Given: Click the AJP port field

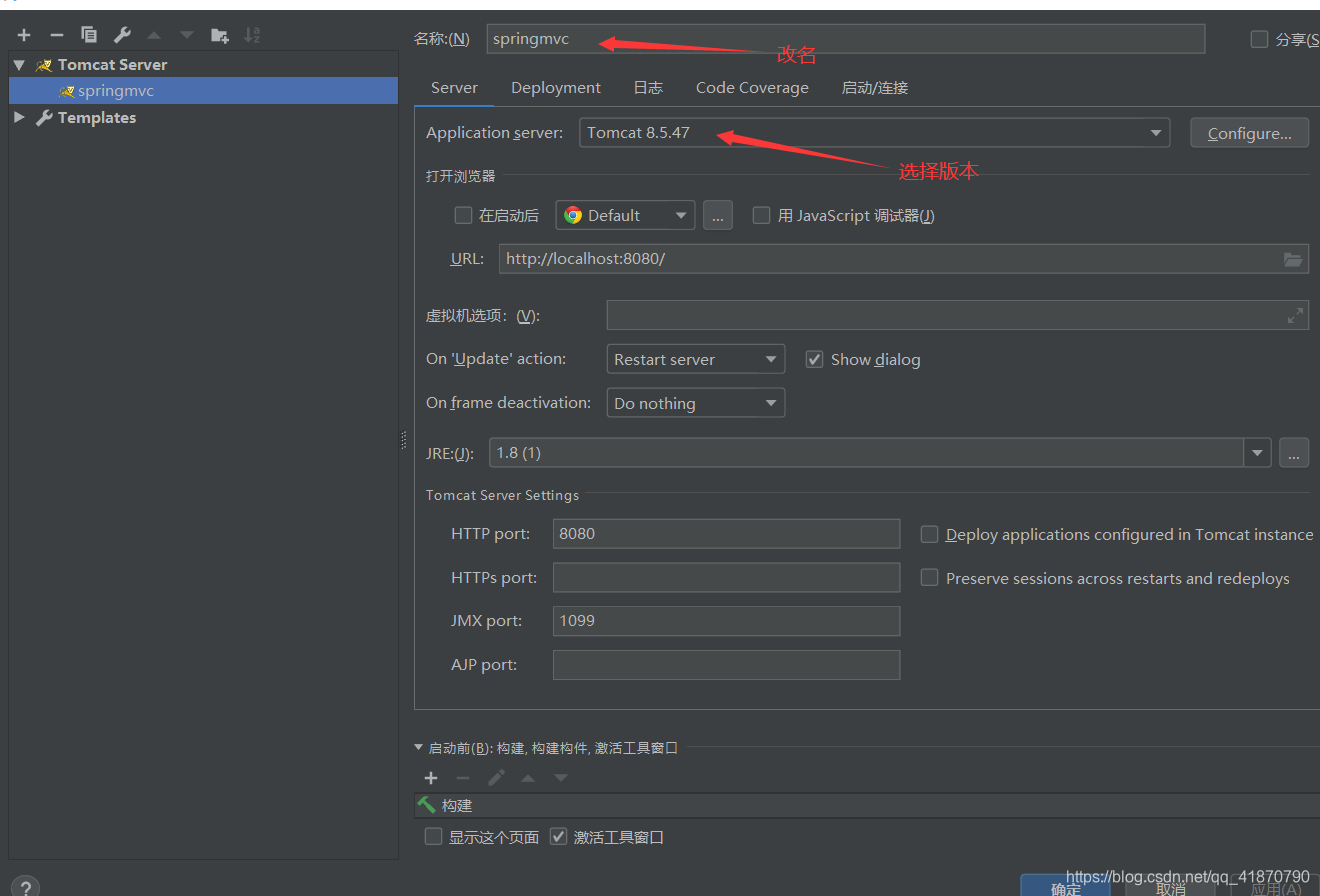Looking at the screenshot, I should [726, 665].
